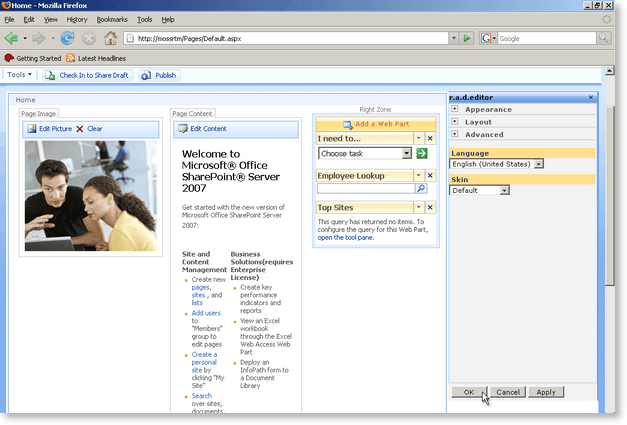Click the Check In to Share Draft icon
This screenshot has width=627, height=425.
[50, 75]
